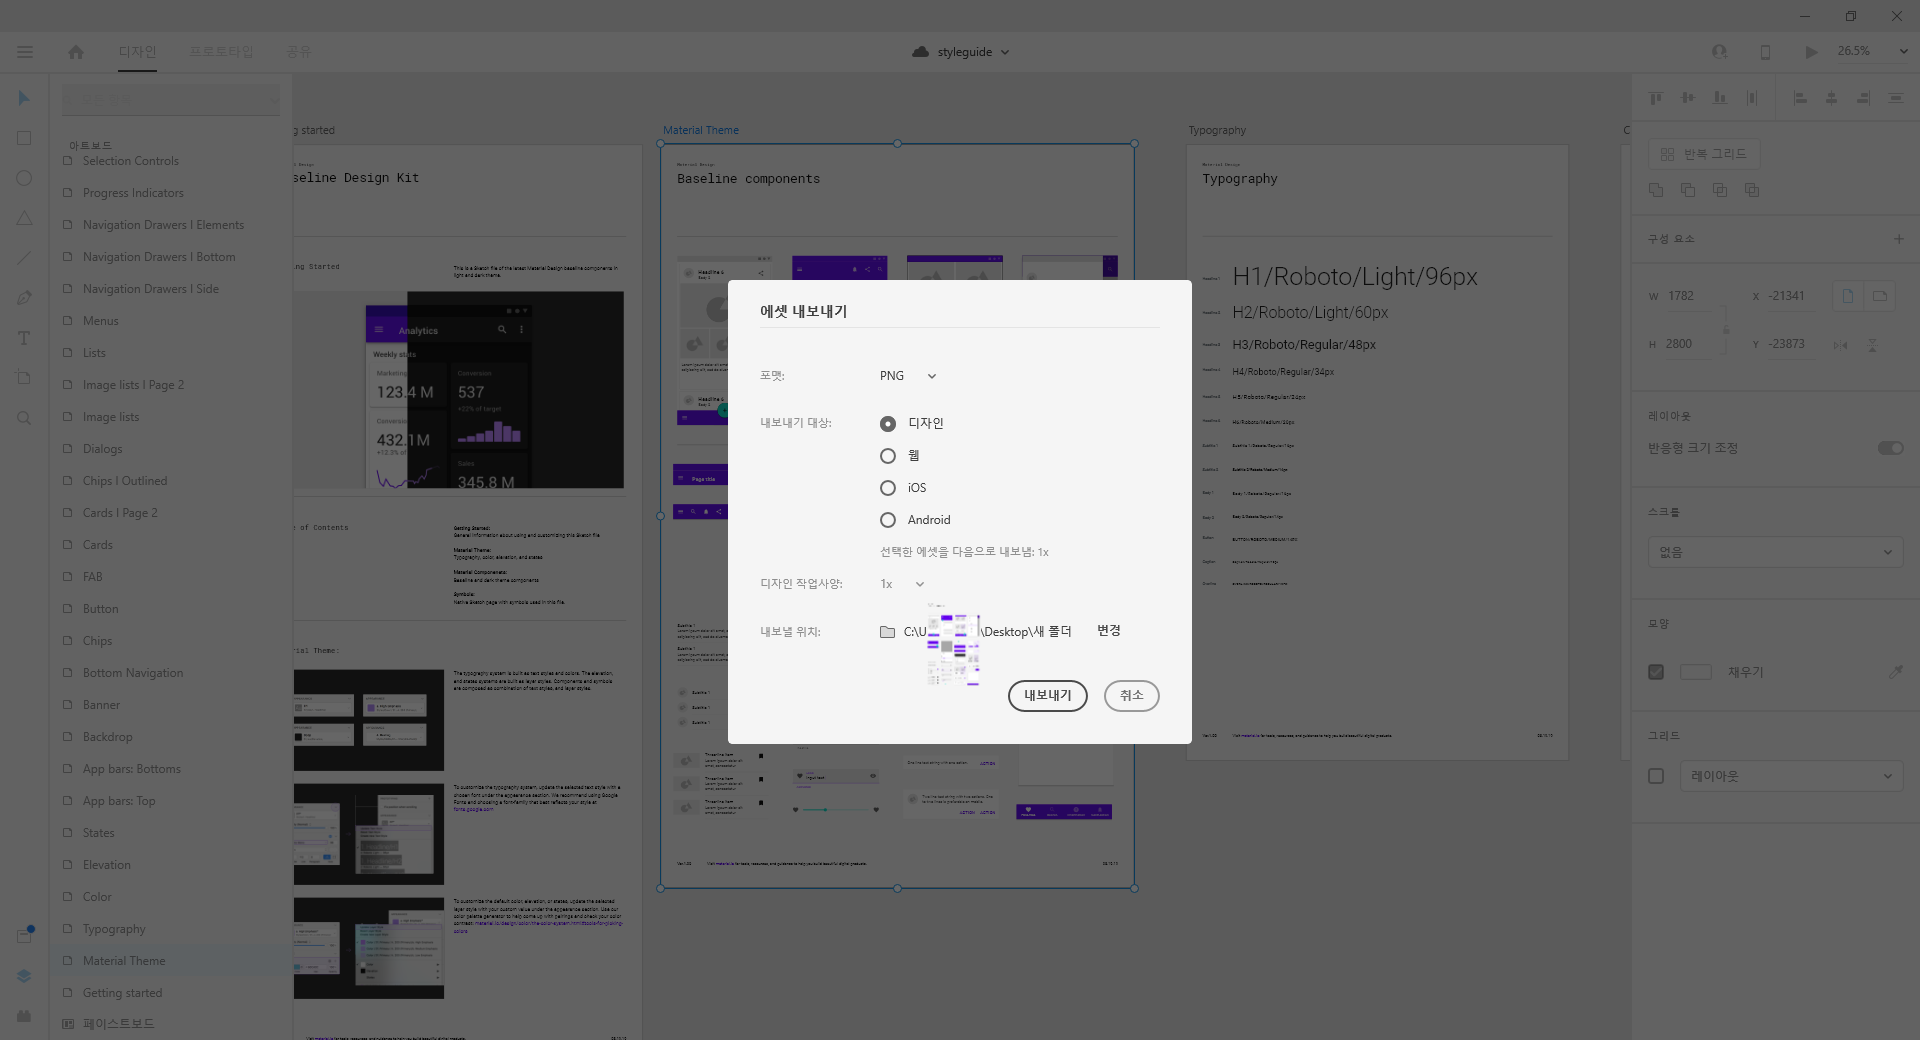1920x1040 pixels.
Task: Select the Zoom tool
Action: pyautogui.click(x=24, y=418)
